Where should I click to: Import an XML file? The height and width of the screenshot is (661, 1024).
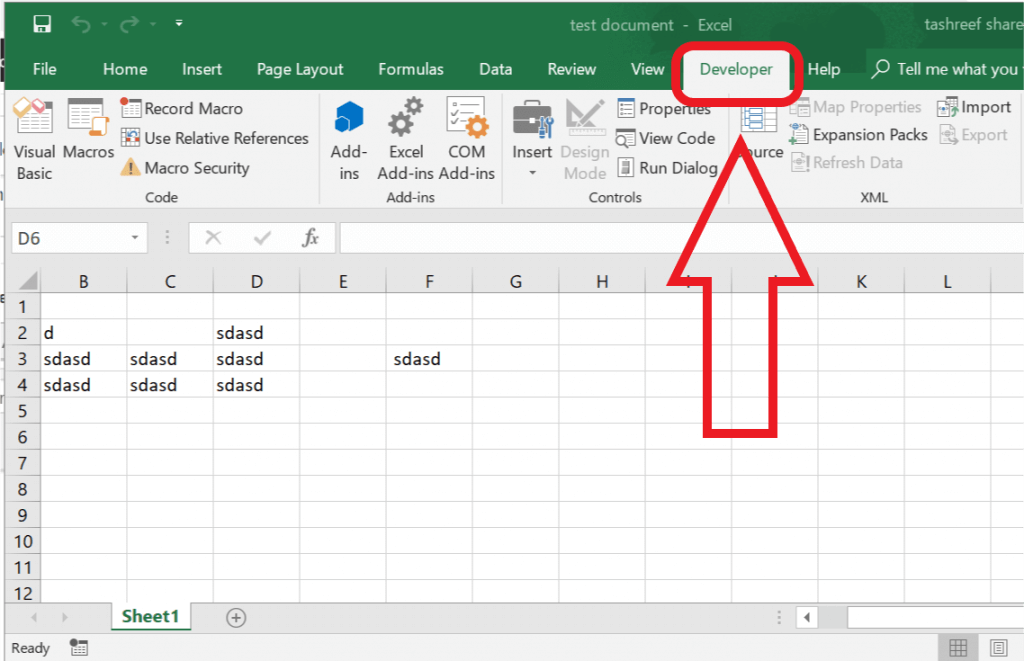(x=974, y=107)
